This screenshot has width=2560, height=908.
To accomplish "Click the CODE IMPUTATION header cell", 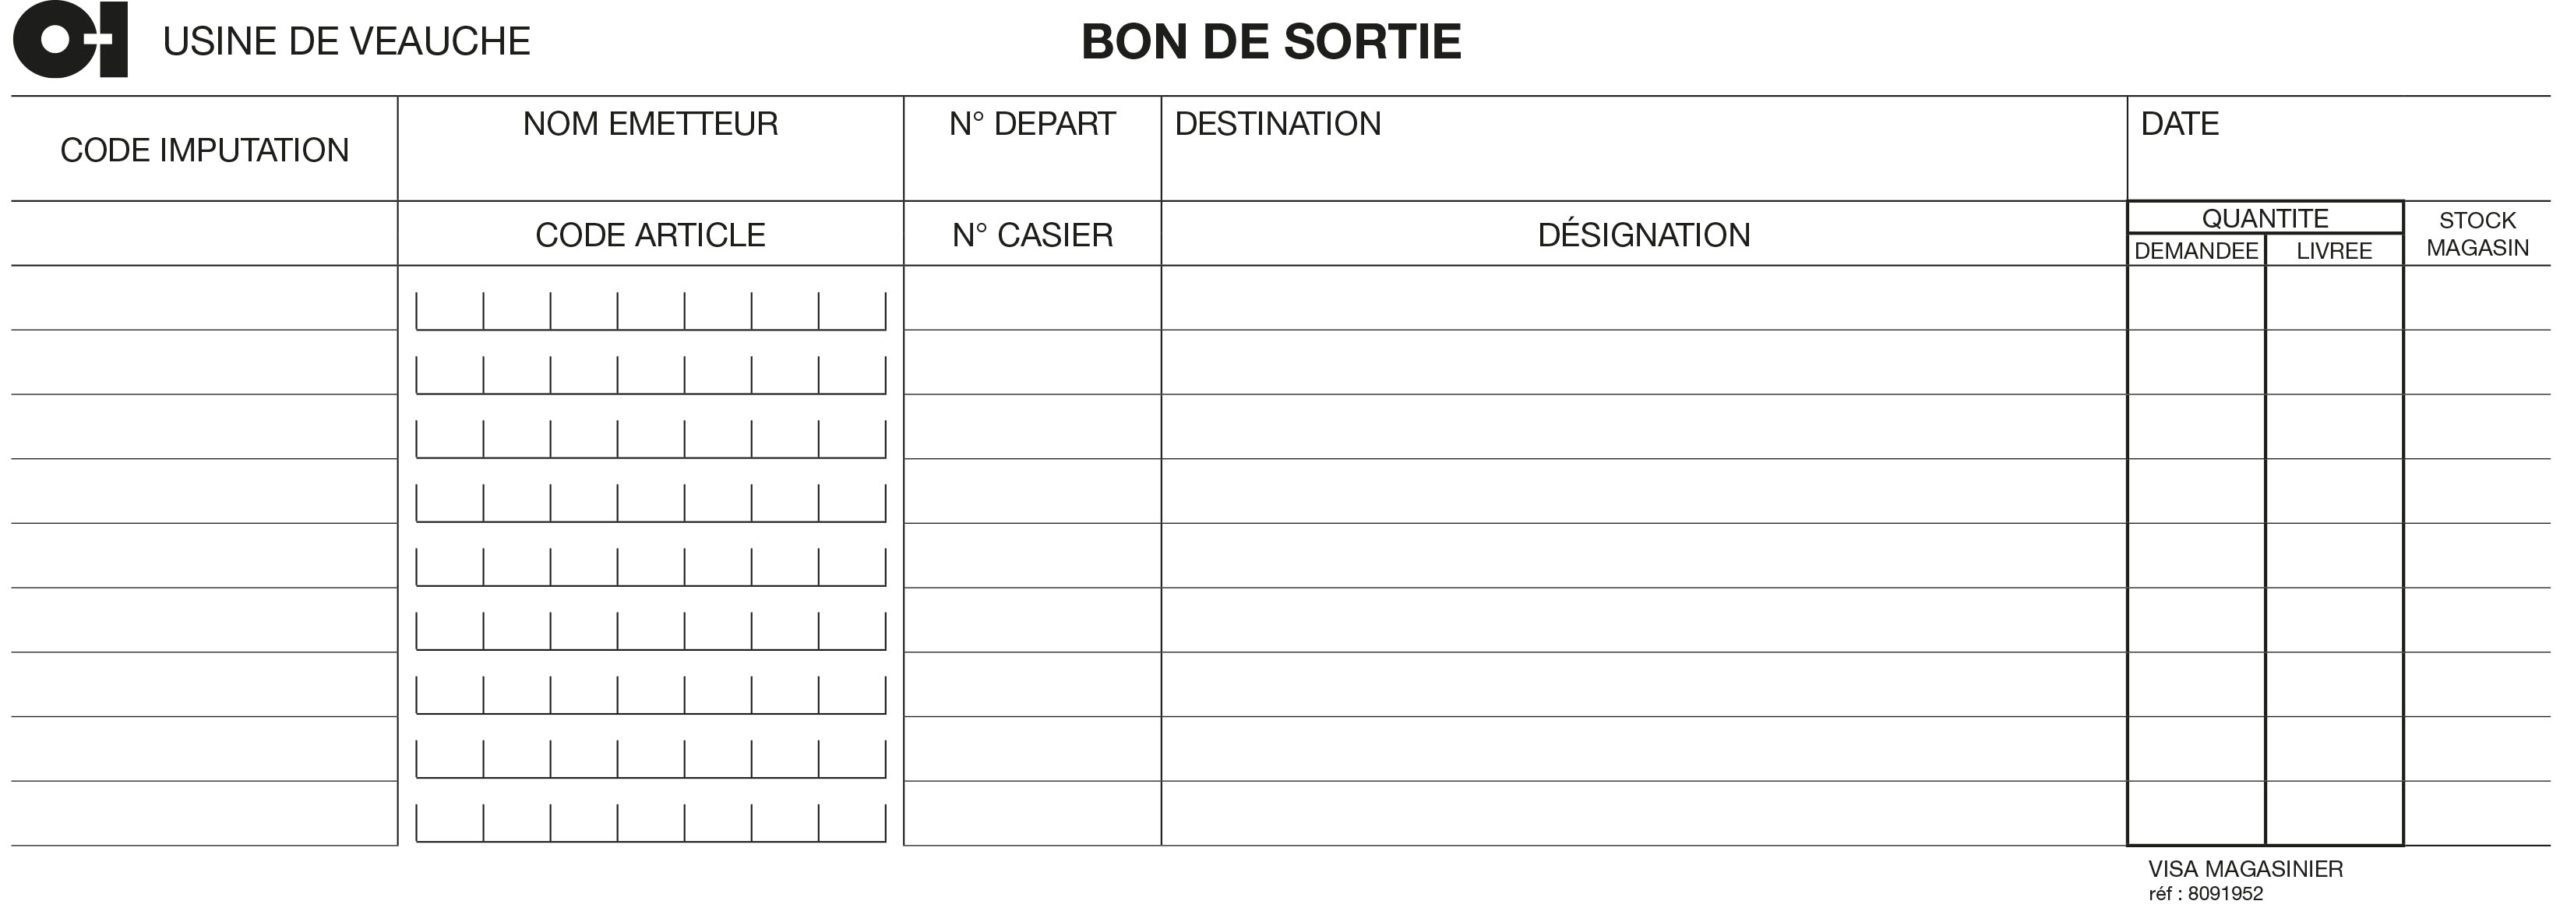I will tap(205, 150).
